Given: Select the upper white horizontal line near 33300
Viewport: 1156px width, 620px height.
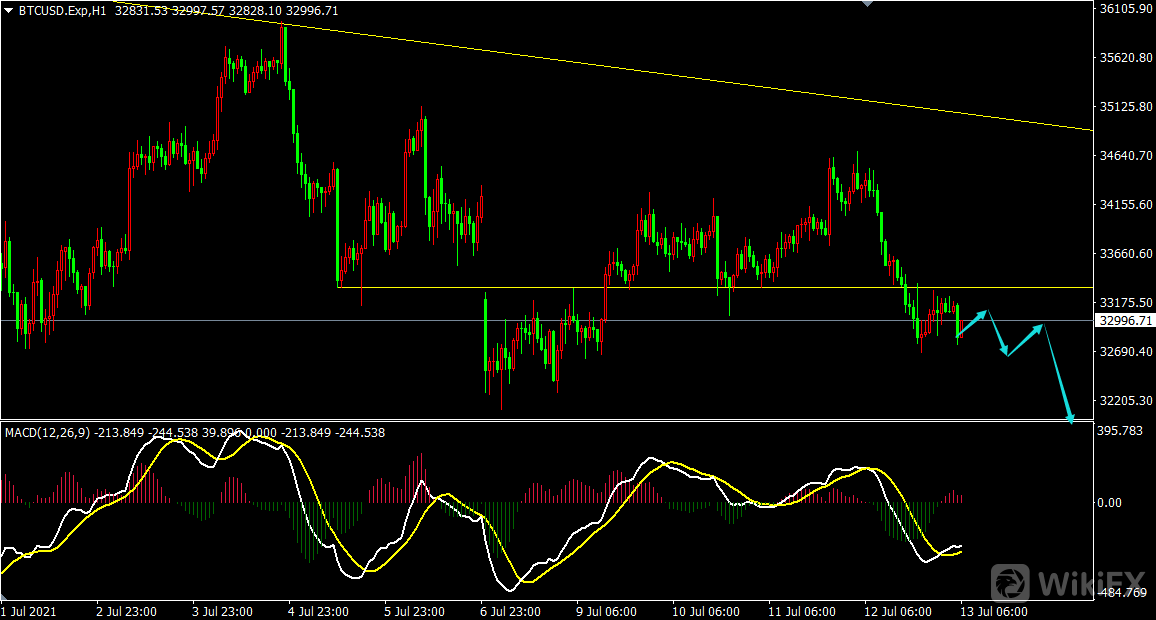Looking at the screenshot, I should tap(700, 287).
